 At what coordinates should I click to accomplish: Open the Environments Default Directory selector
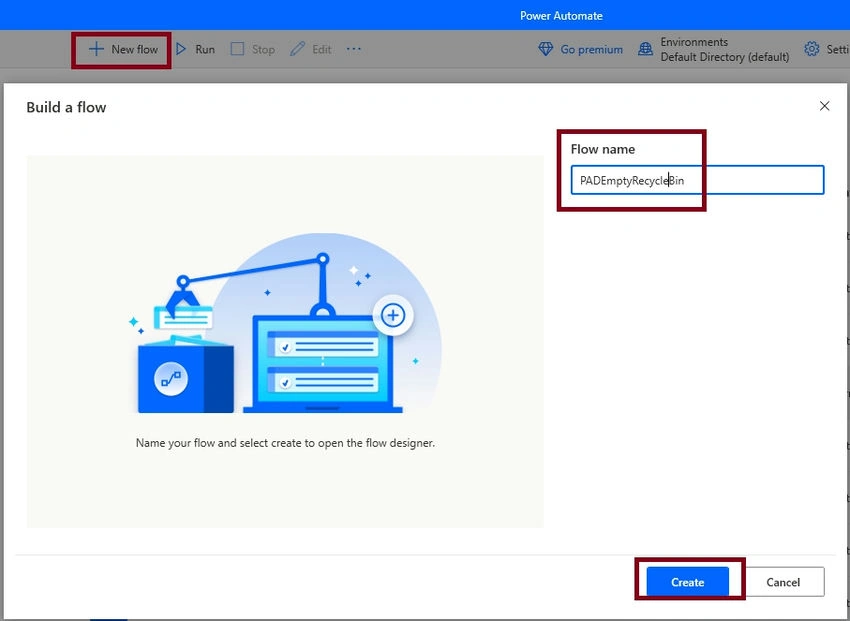pyautogui.click(x=713, y=49)
